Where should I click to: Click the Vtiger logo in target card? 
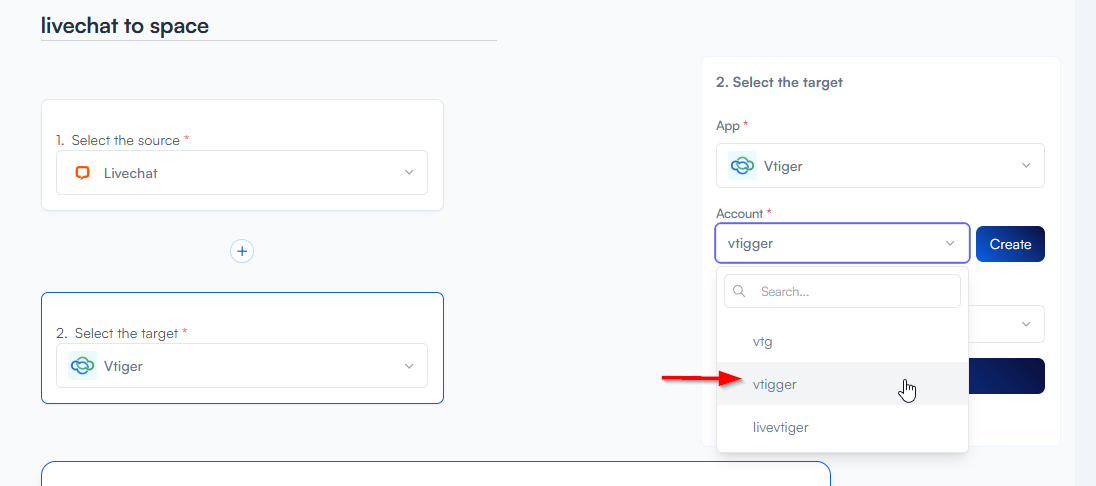click(82, 366)
